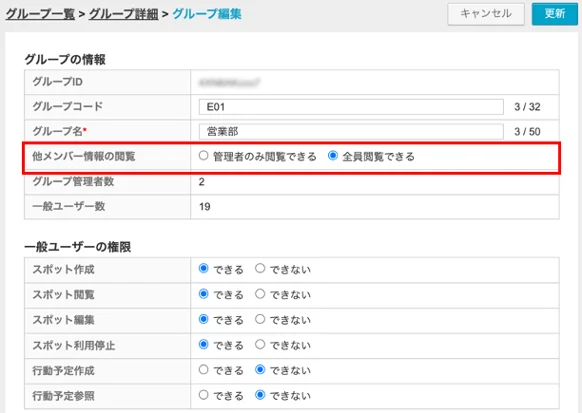Set 行動予定作成 to できない
Screen dimensions: 582x413
[260, 369]
